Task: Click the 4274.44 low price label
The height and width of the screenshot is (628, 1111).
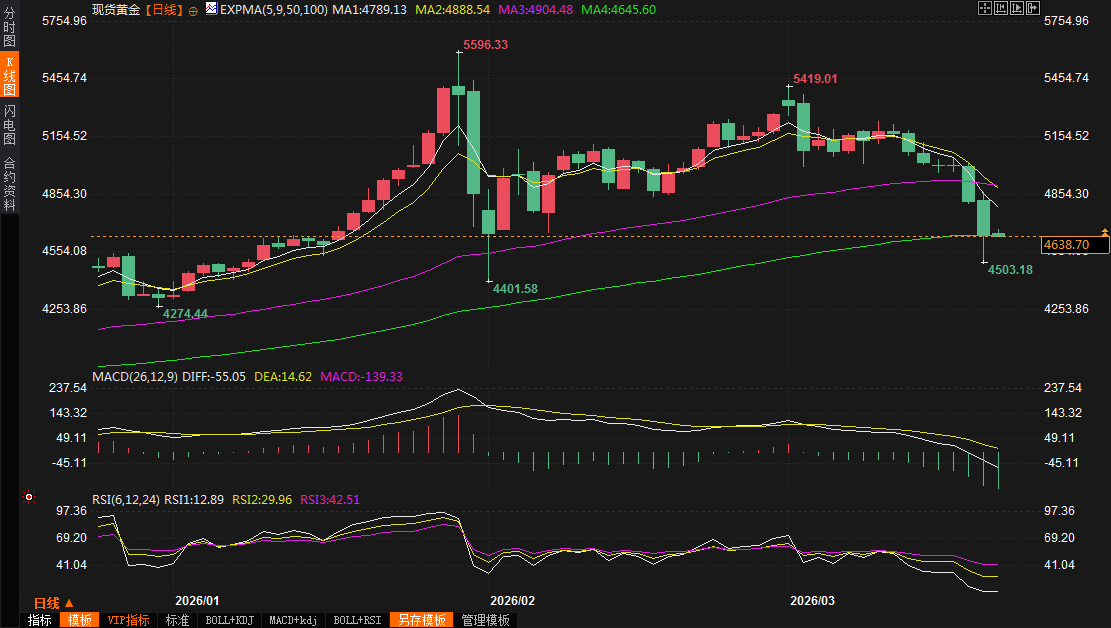Action: (x=185, y=313)
